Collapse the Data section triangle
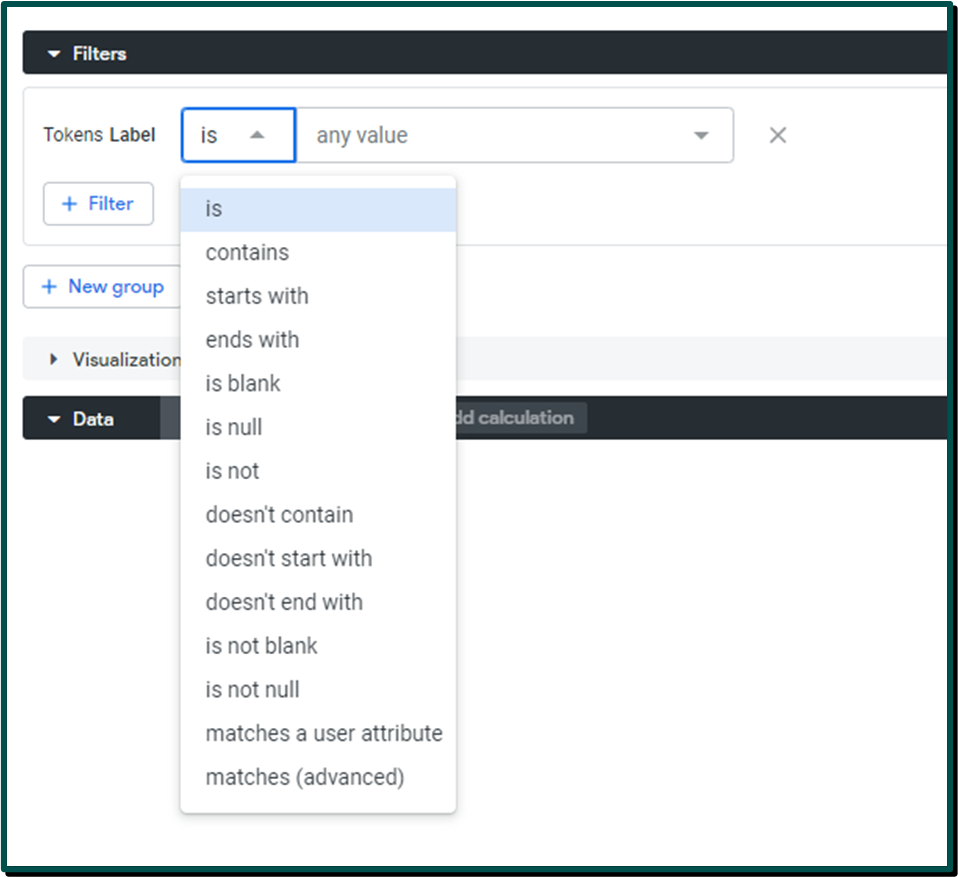Viewport: 958px width, 877px height. tap(53, 420)
